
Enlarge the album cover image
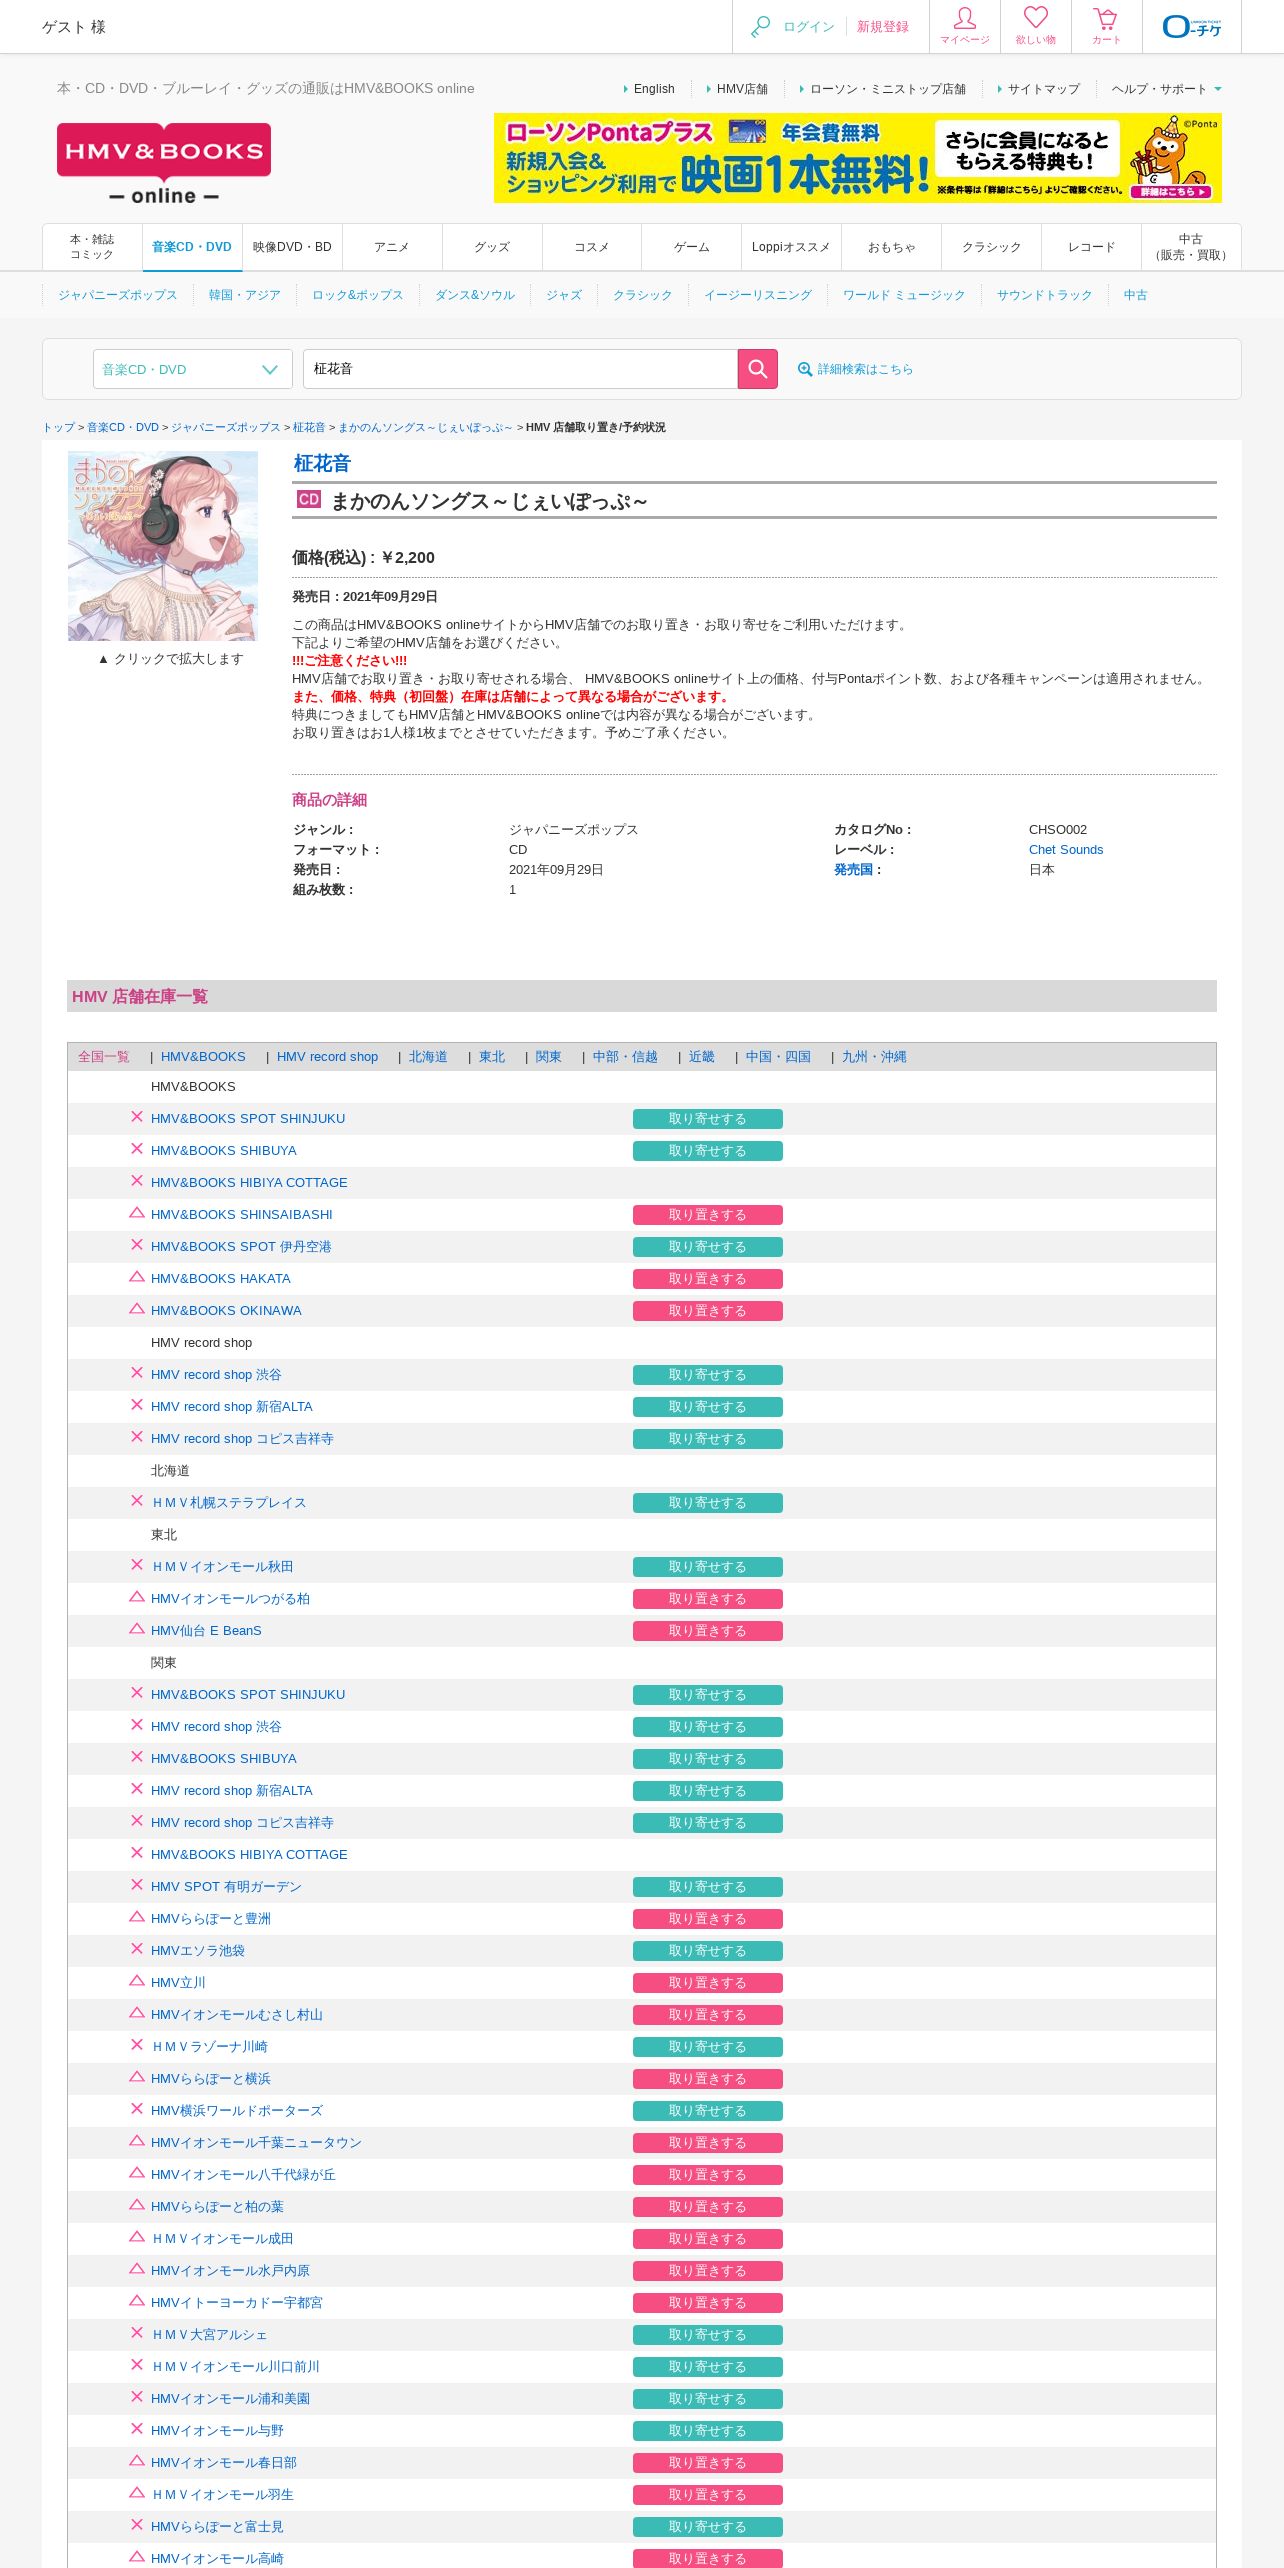pos(163,546)
